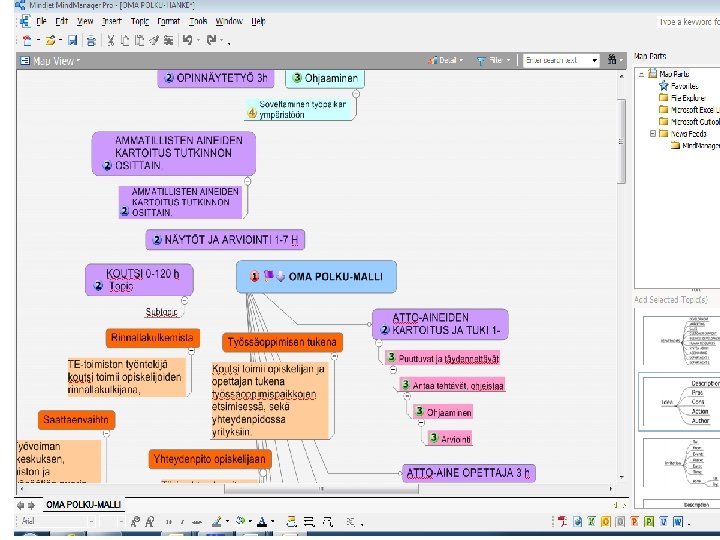Image resolution: width=720 pixels, height=540 pixels.
Task: Select the NÄYTÖT JA ARVIOINTI 1-7 H topic
Action: click(x=225, y=240)
